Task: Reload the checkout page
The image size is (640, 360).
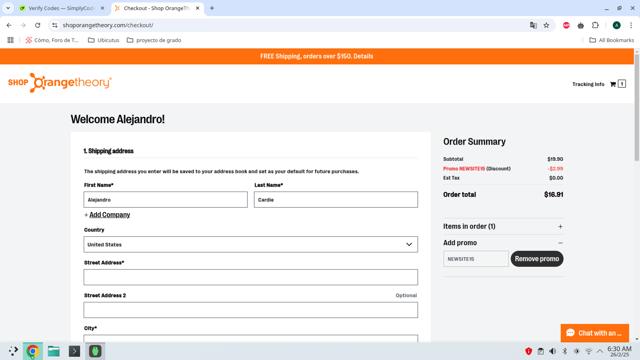Action: pos(38,25)
